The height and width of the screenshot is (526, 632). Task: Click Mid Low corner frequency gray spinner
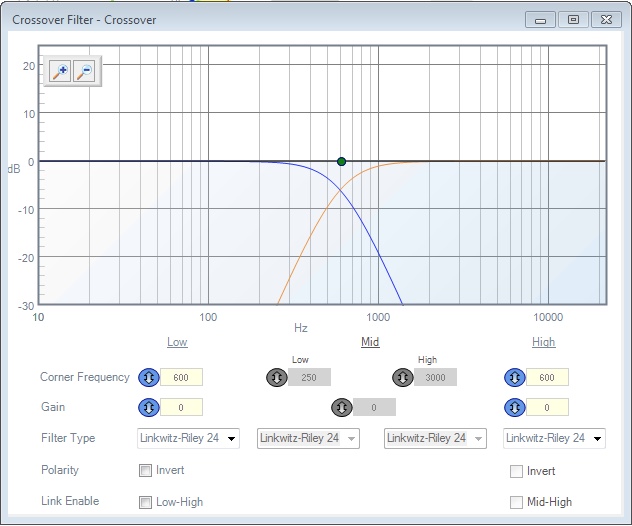point(276,377)
